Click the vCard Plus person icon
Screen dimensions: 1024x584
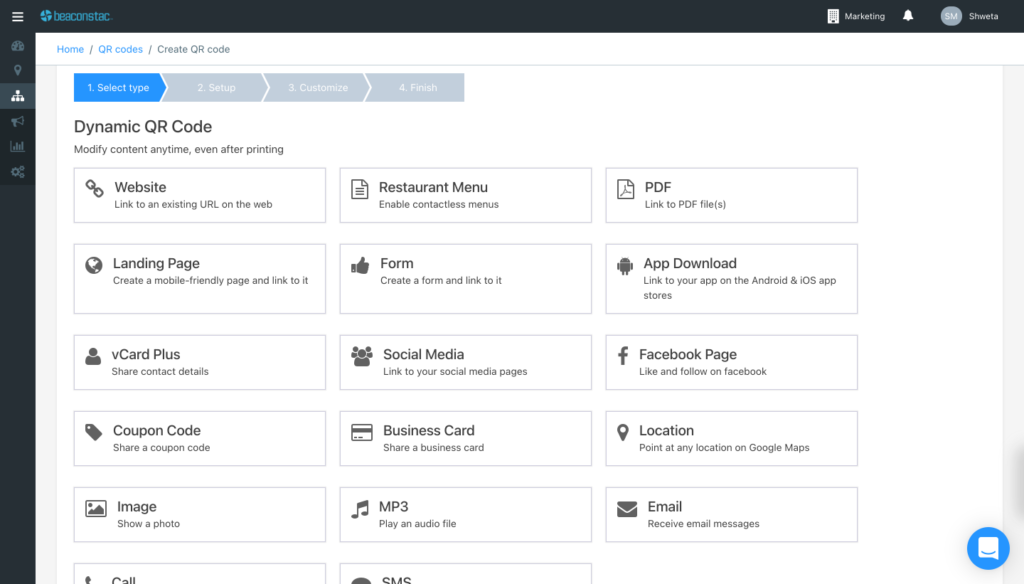click(x=93, y=356)
